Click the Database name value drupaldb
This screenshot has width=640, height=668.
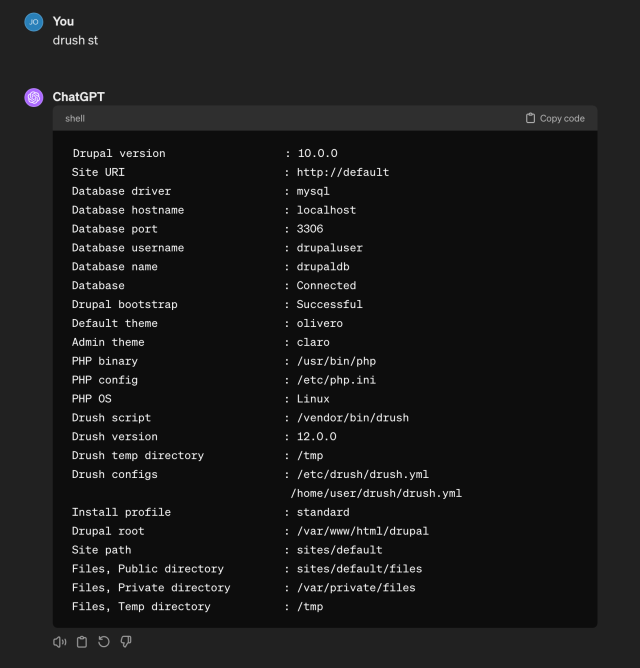click(x=323, y=267)
